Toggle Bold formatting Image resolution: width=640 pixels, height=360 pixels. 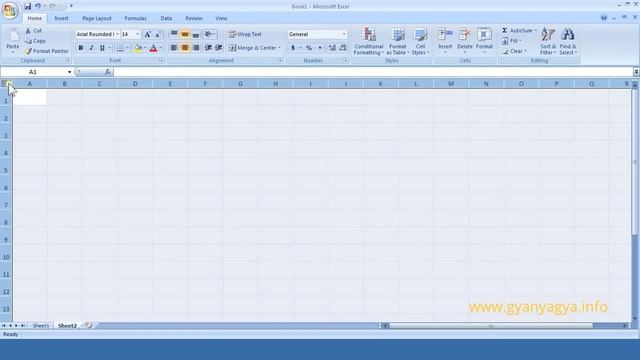click(81, 48)
